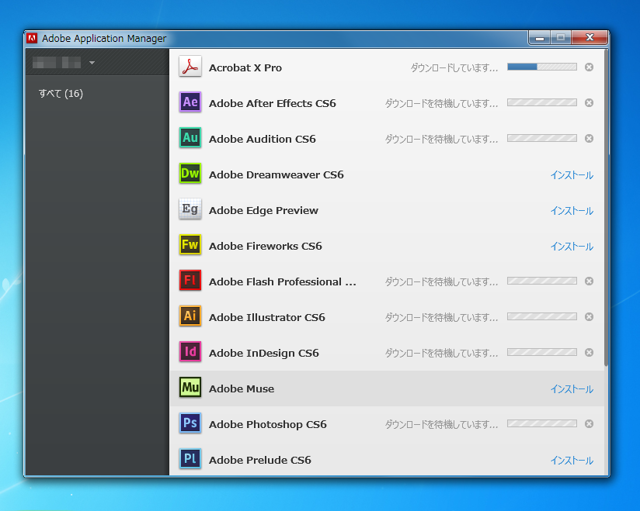Click the Acrobat X Pro download progress bar

pyautogui.click(x=542, y=67)
